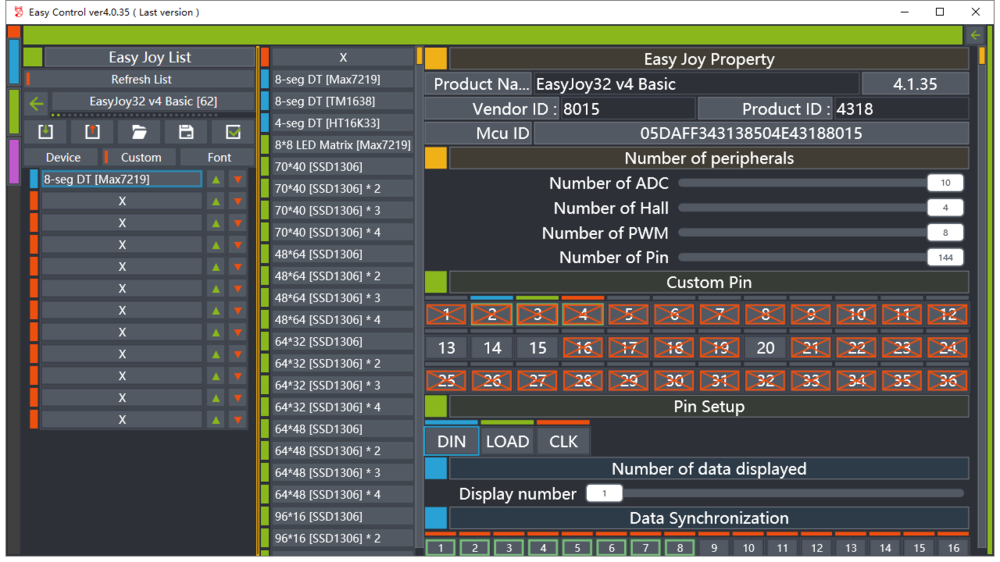The height and width of the screenshot is (562, 1000).
Task: Toggle data synchronization channel 1
Action: click(x=441, y=547)
